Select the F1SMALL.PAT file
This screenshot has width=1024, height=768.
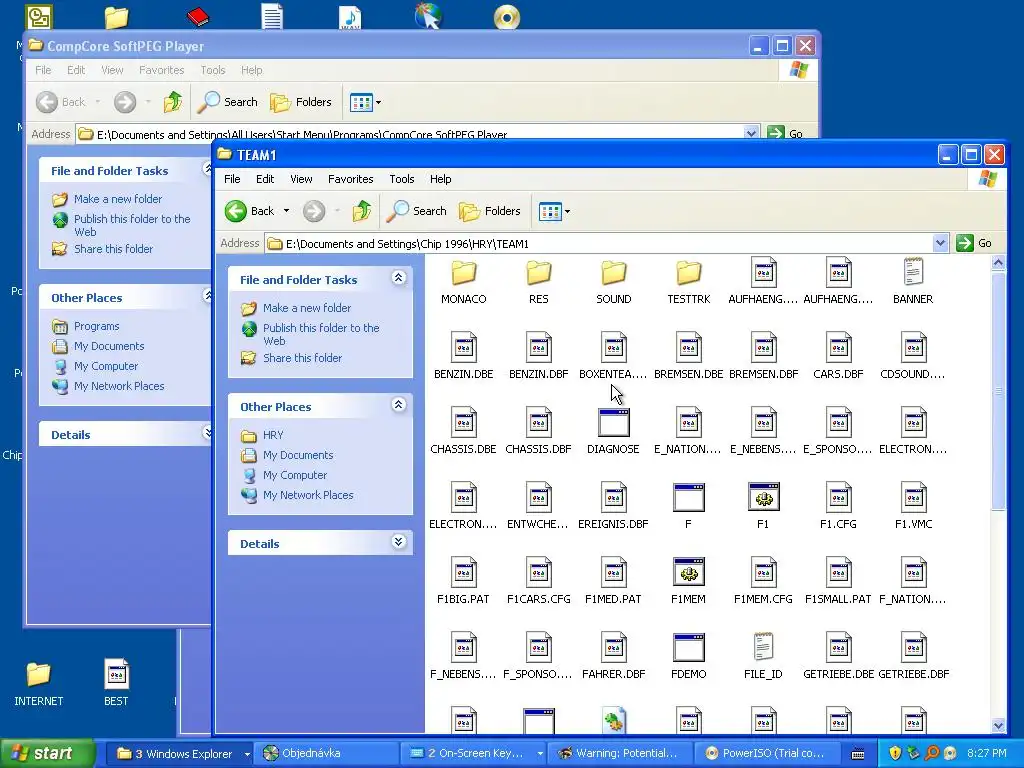click(838, 582)
